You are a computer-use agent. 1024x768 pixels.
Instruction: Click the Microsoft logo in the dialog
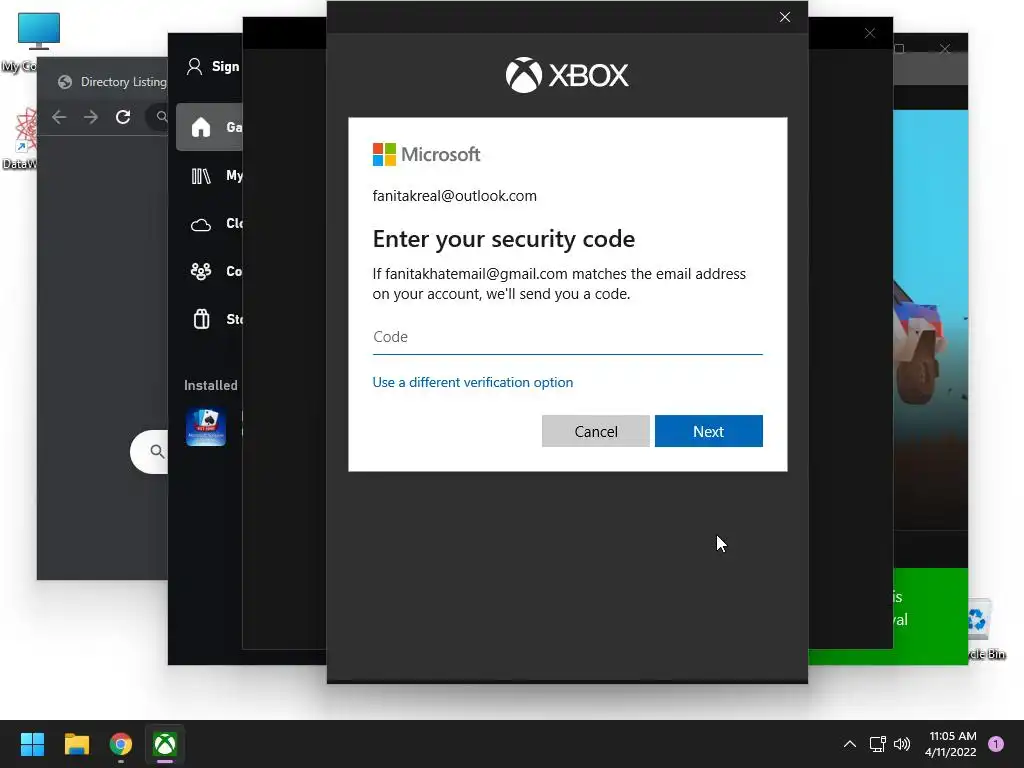[426, 155]
